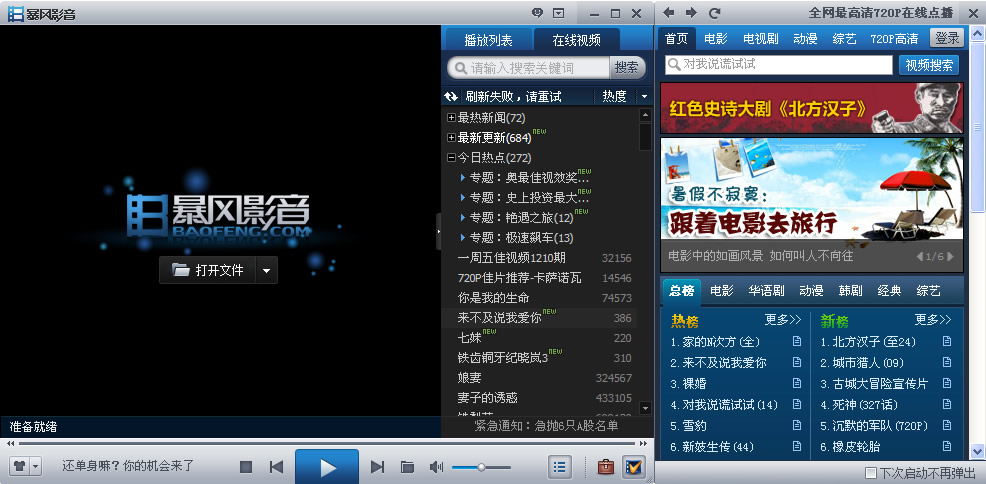Click the reload icon in browser panel
The width and height of the screenshot is (986, 484).
pos(714,13)
